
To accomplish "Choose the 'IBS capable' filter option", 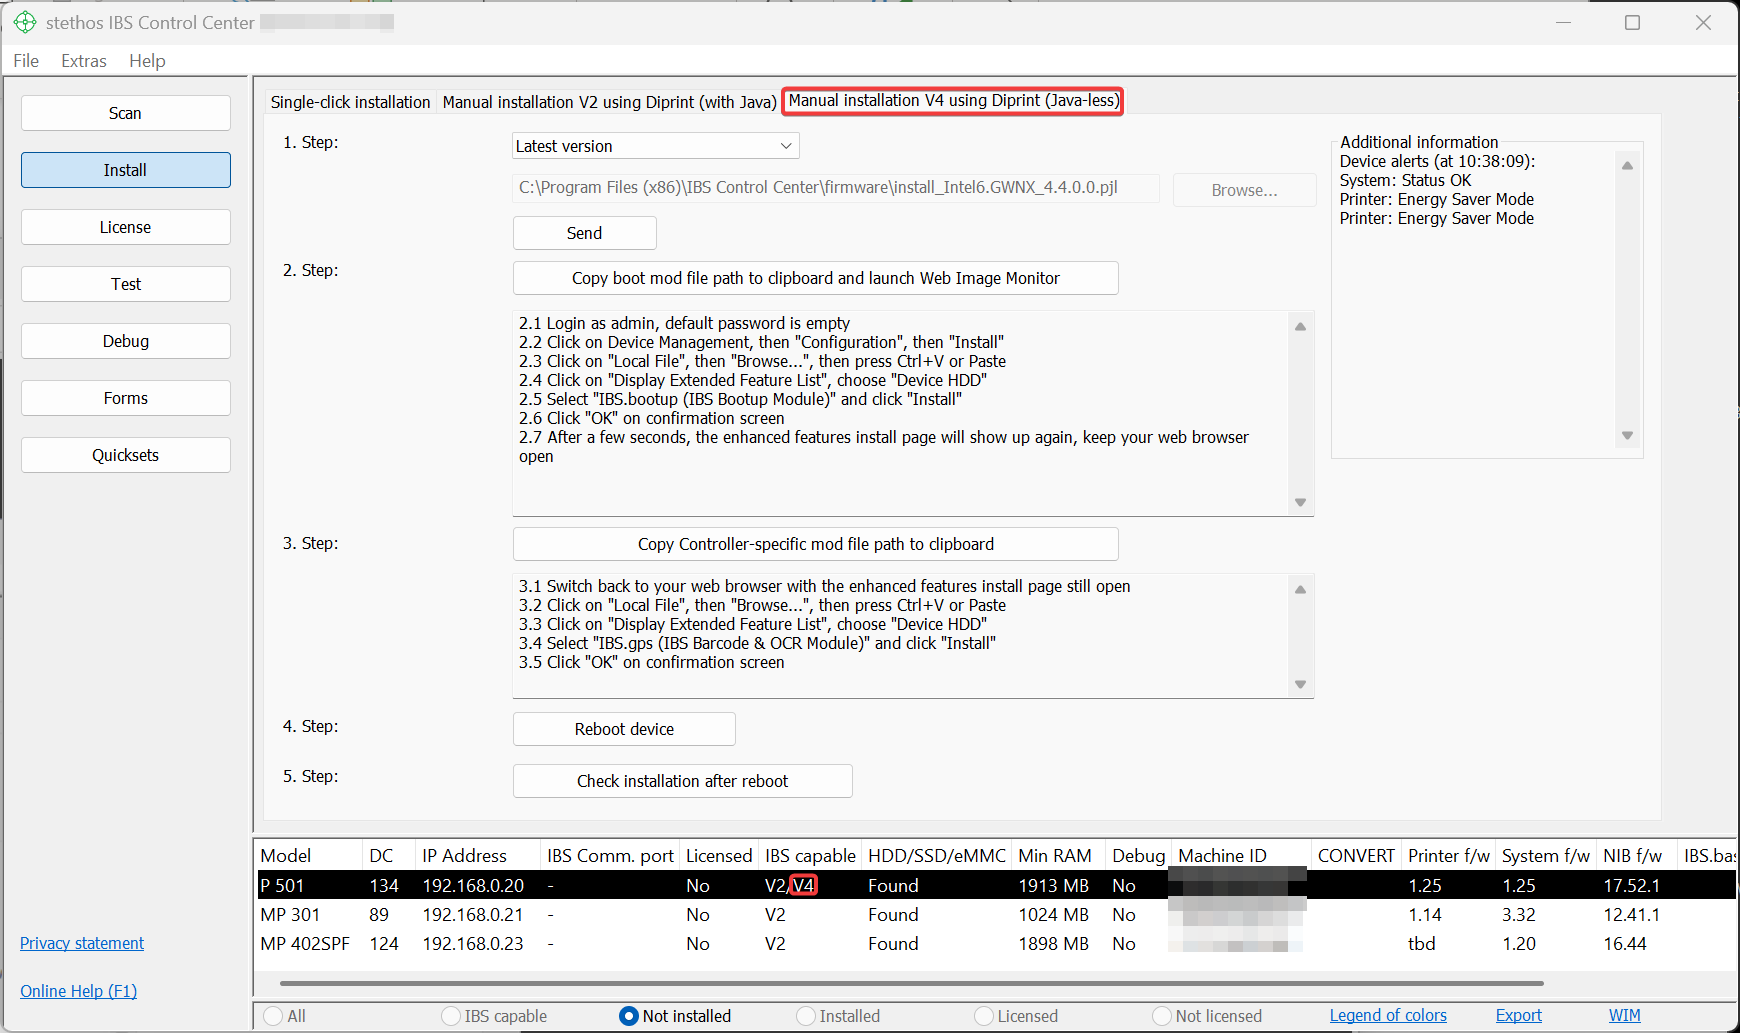I will coord(452,1016).
